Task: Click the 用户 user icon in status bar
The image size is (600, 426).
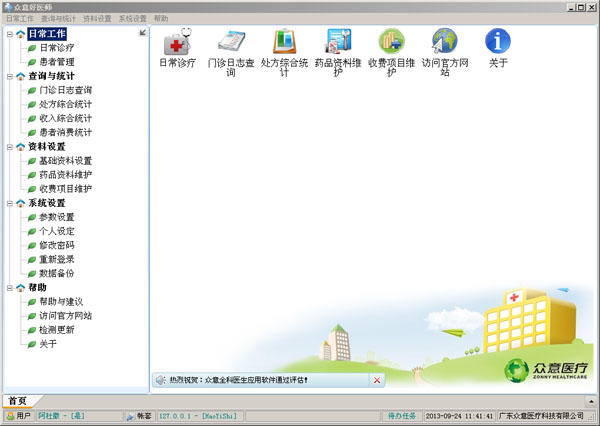Action: [x=11, y=416]
